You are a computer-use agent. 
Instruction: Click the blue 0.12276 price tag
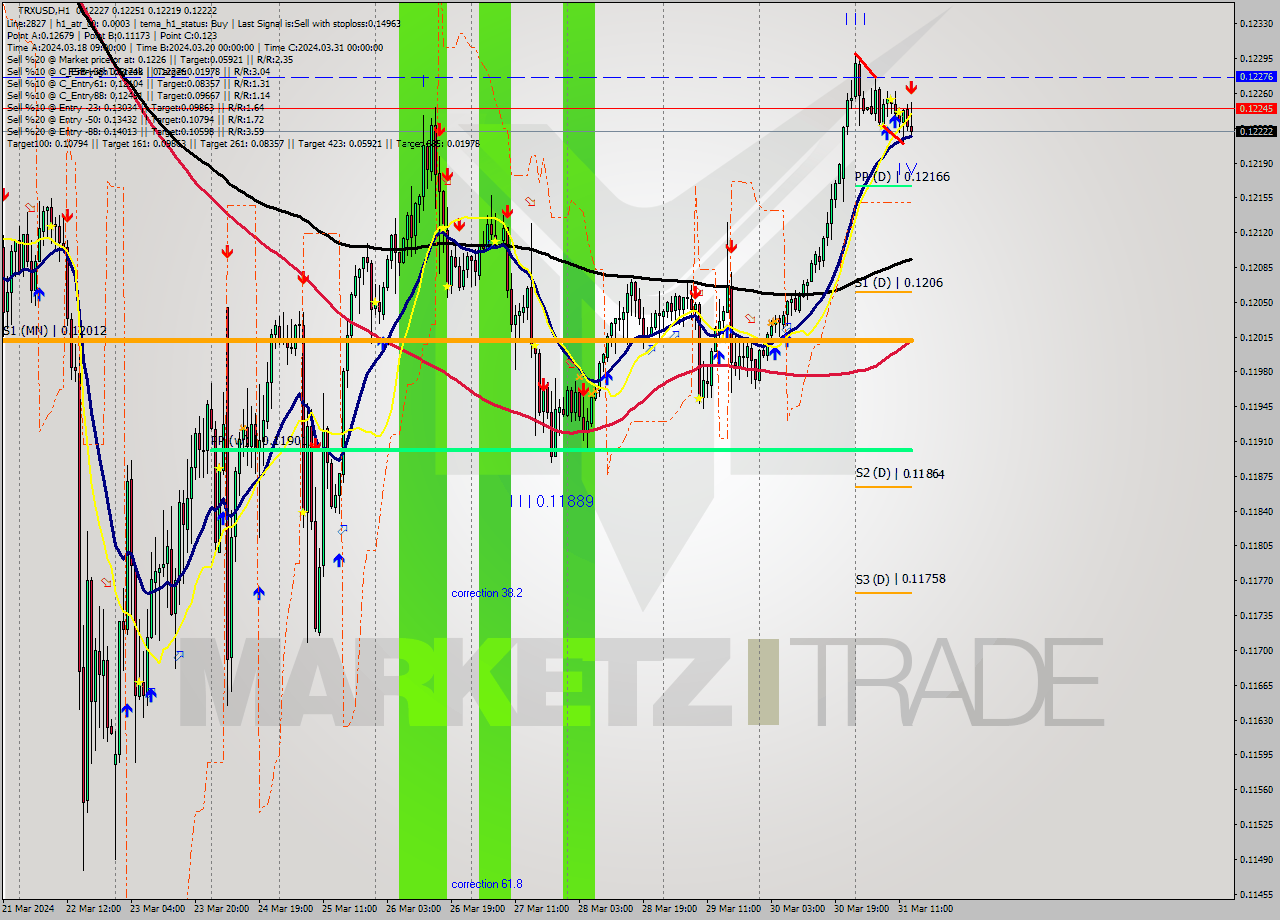[x=1255, y=76]
